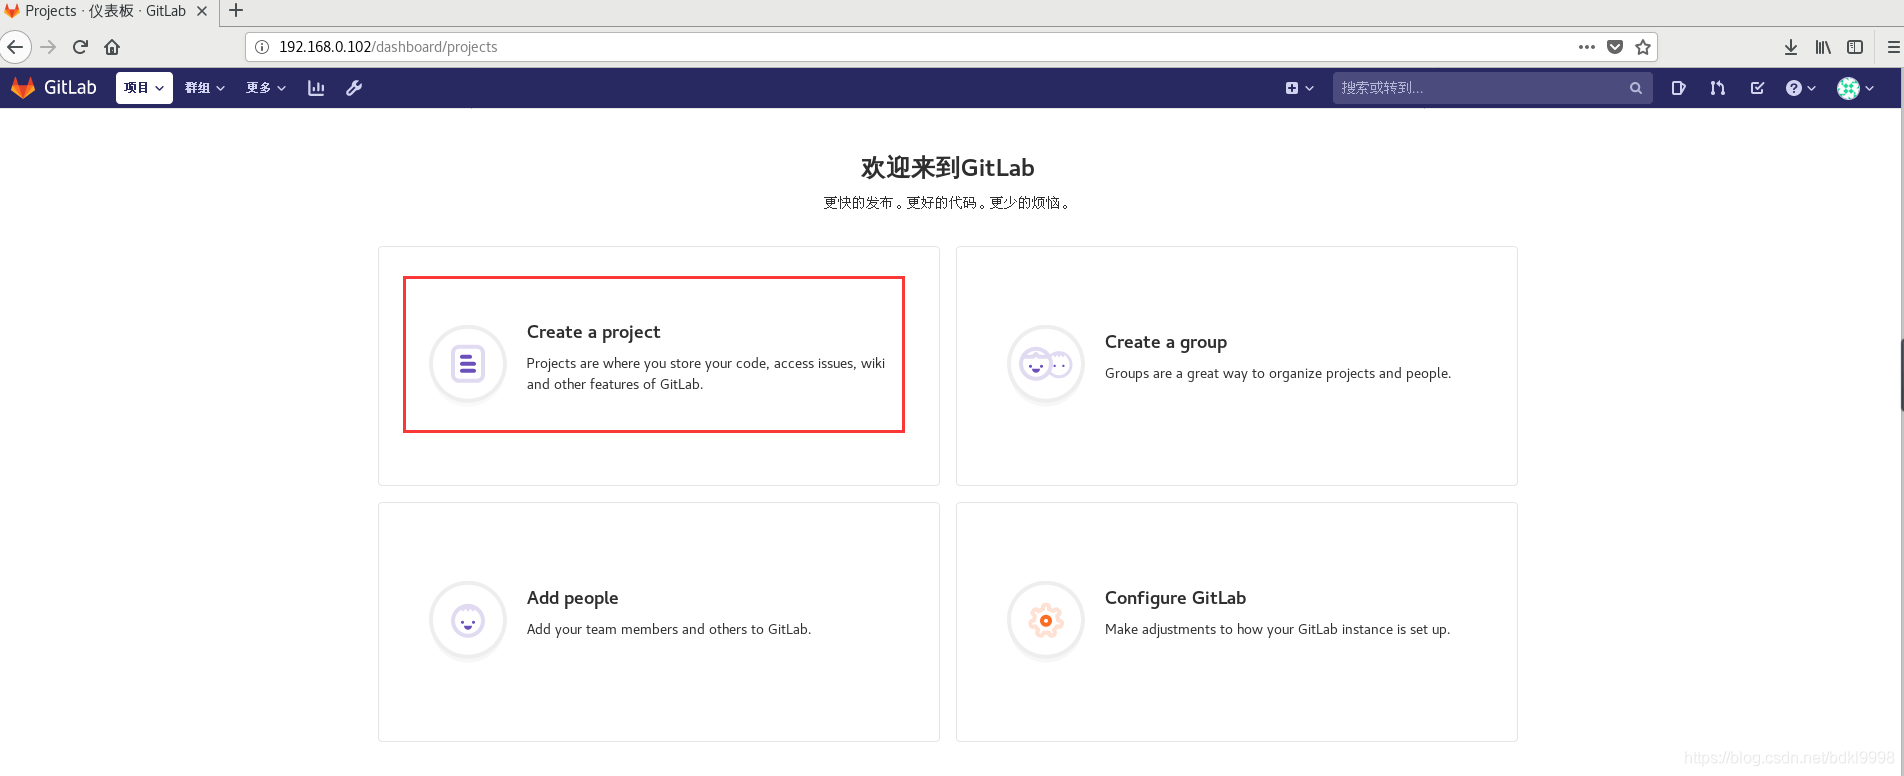Open the help question mark dropdown
1904x776 pixels.
(x=1801, y=88)
